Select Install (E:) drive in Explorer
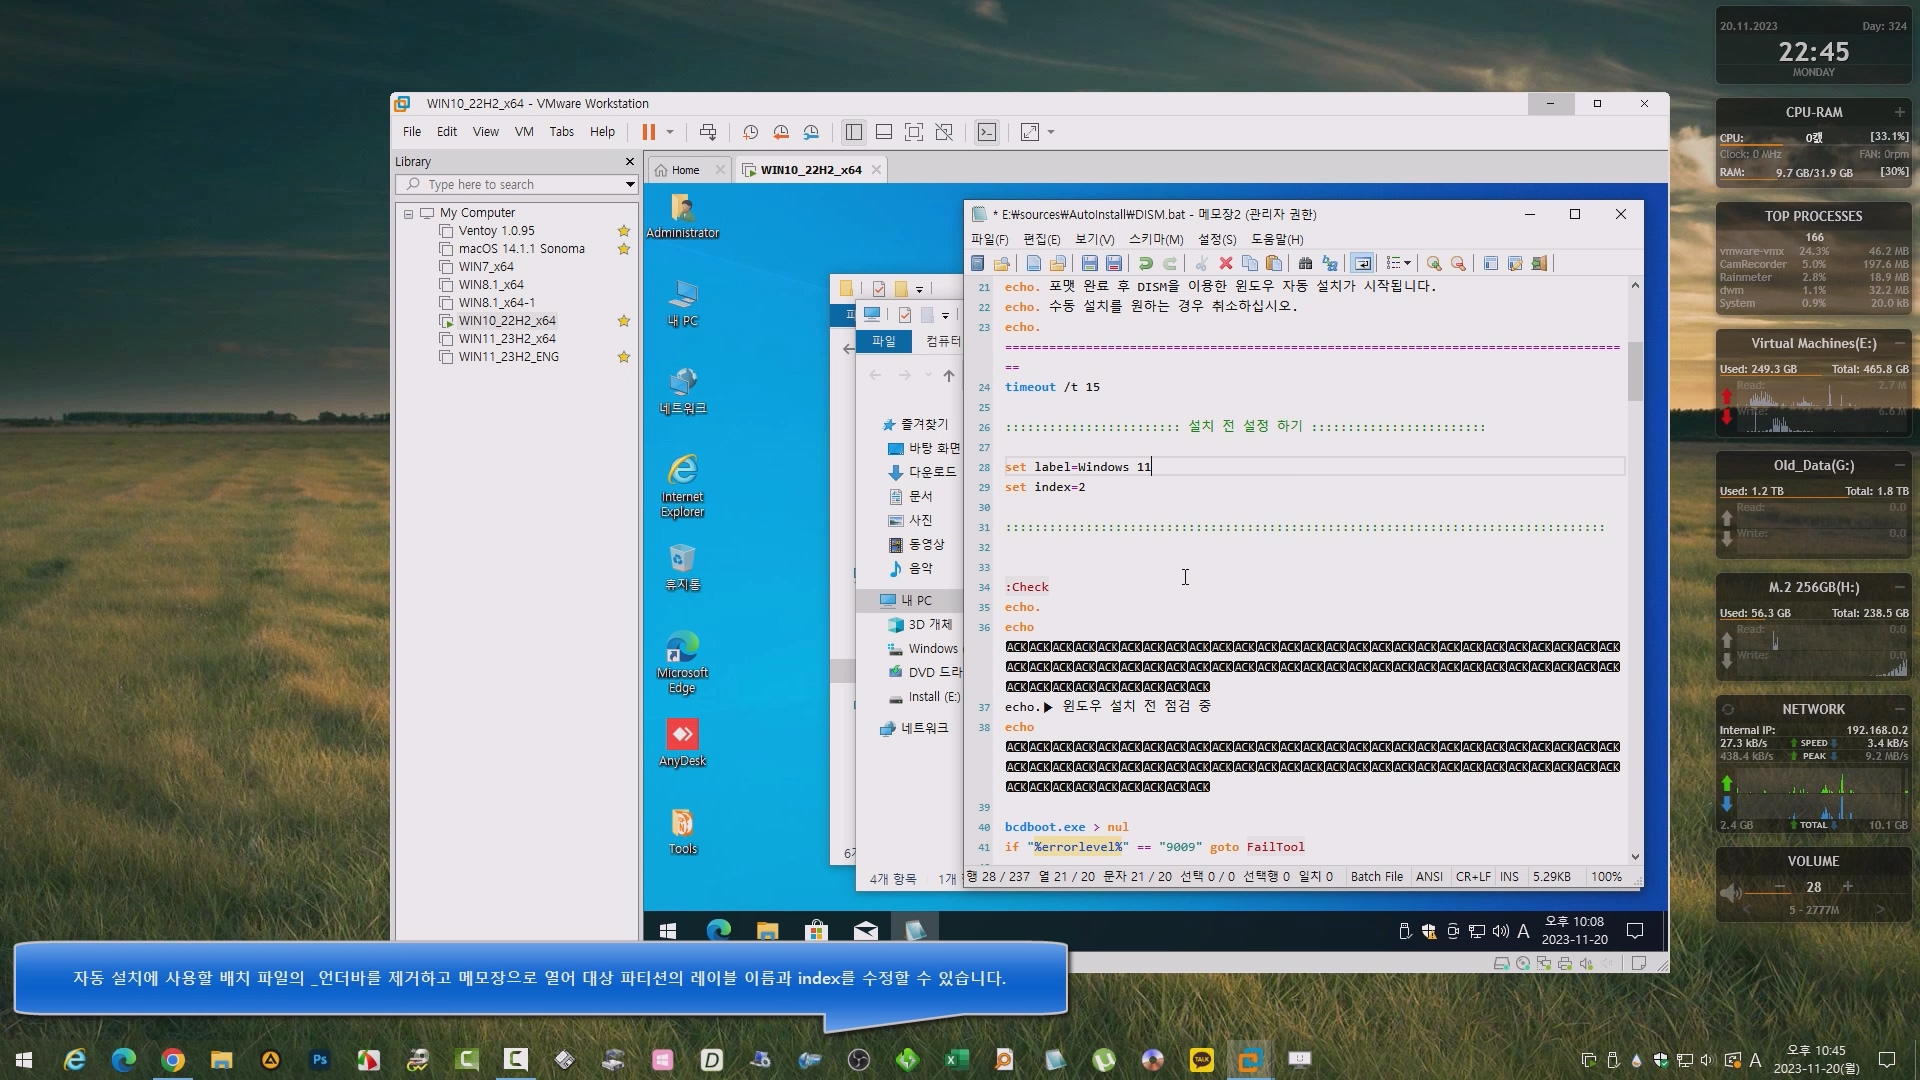Screen dimensions: 1920x1080 924,697
